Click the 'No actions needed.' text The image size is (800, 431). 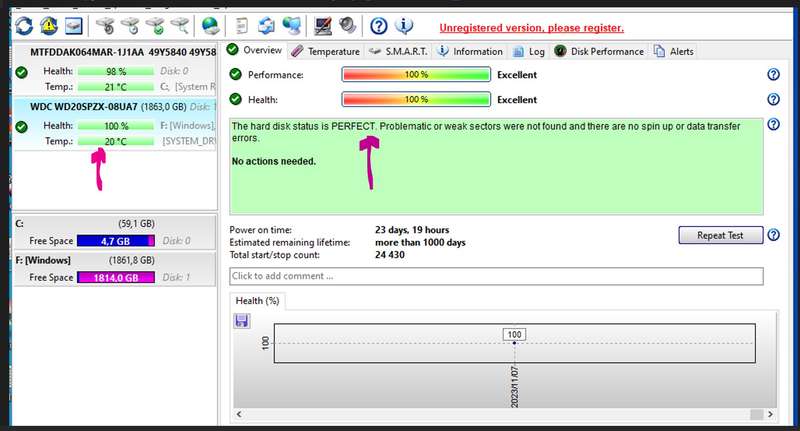click(x=274, y=161)
